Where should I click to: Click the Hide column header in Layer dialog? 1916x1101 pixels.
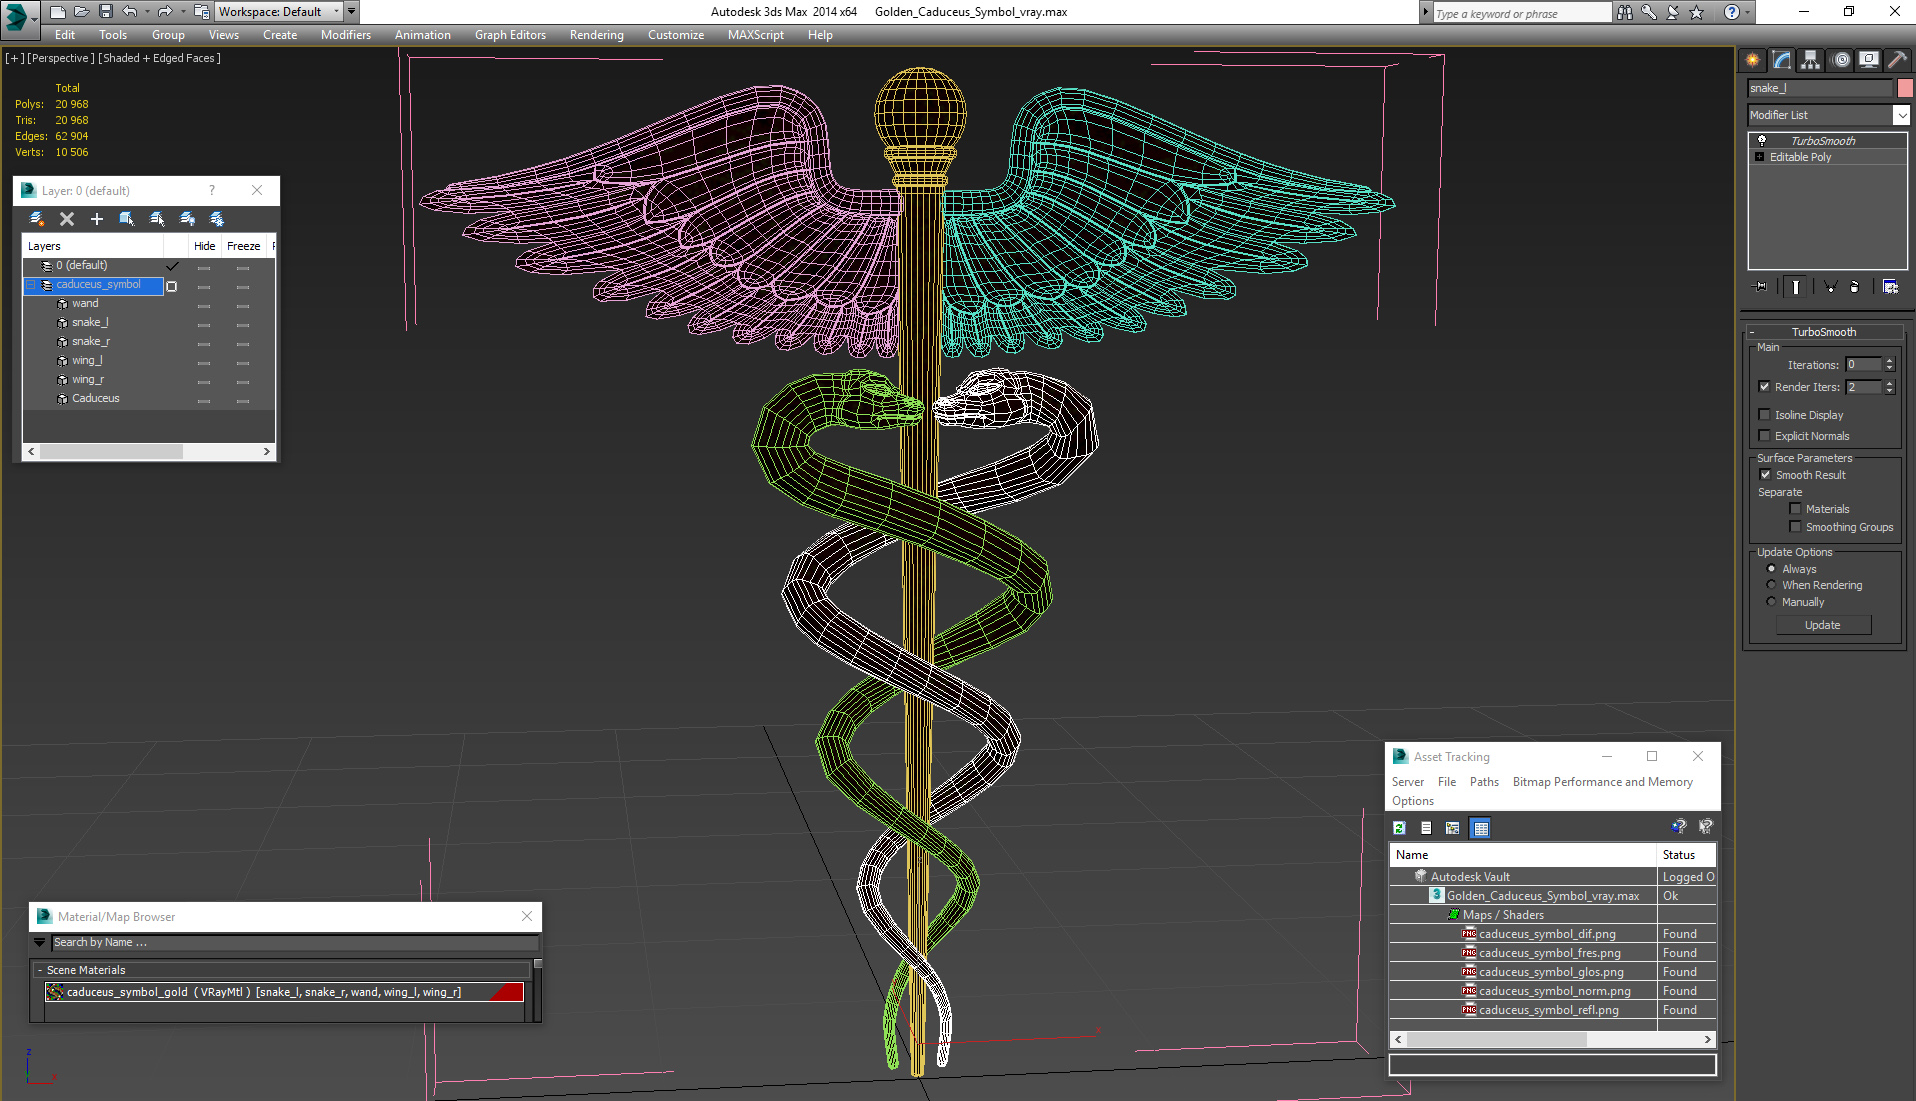tap(204, 246)
